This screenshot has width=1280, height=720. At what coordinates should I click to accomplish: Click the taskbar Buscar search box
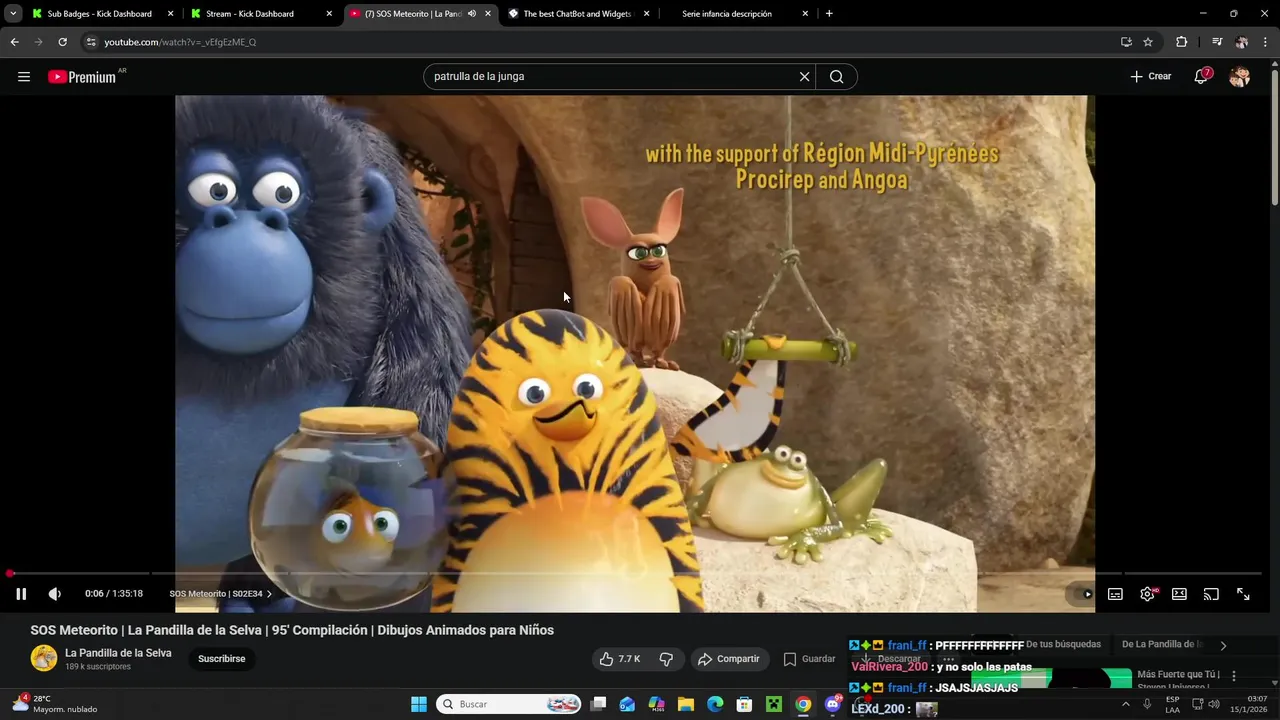pyautogui.click(x=510, y=704)
